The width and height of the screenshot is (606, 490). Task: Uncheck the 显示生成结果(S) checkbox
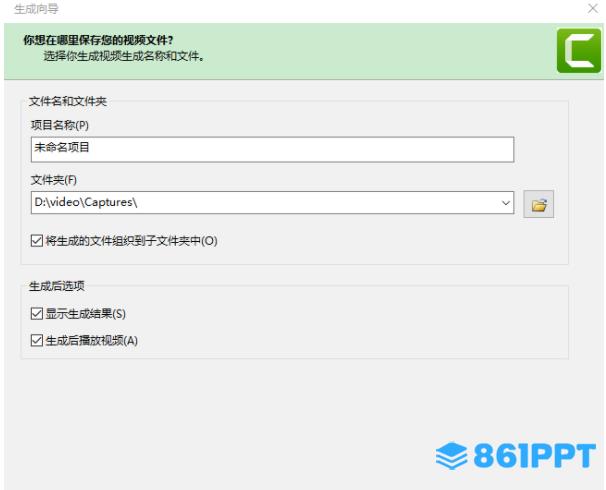37,313
